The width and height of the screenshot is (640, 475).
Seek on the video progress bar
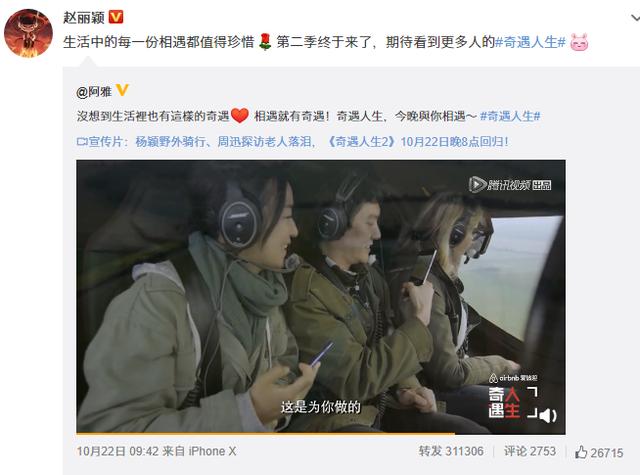click(321, 433)
